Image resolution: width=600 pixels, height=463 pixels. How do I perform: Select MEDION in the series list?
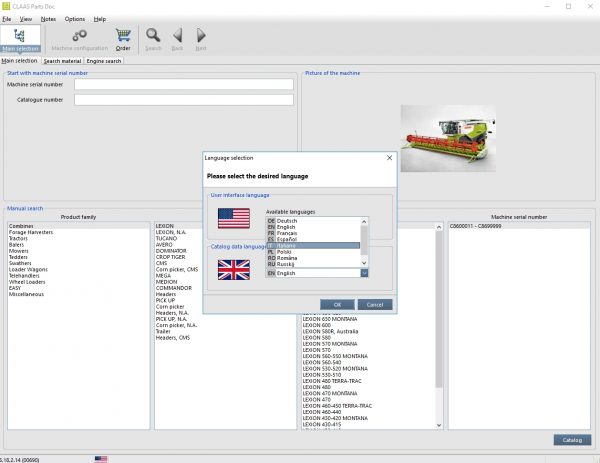tap(166, 282)
